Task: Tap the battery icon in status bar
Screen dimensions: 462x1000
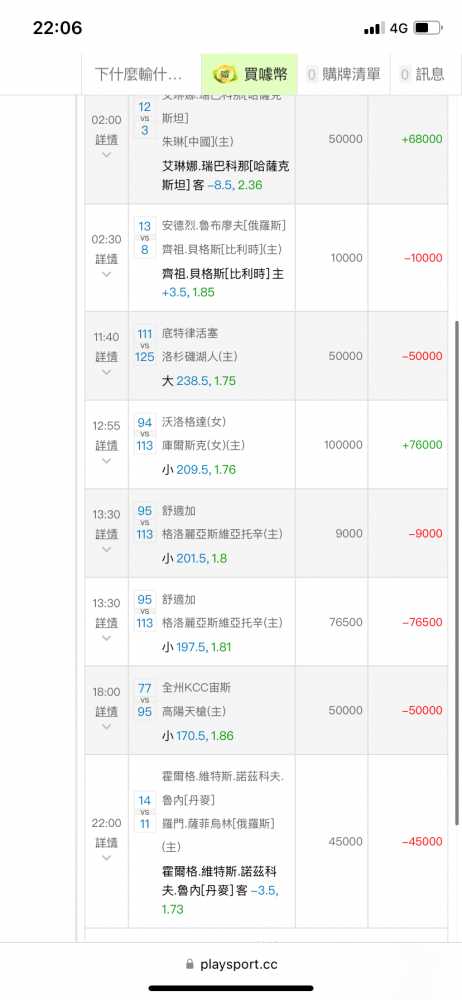Action: click(428, 28)
